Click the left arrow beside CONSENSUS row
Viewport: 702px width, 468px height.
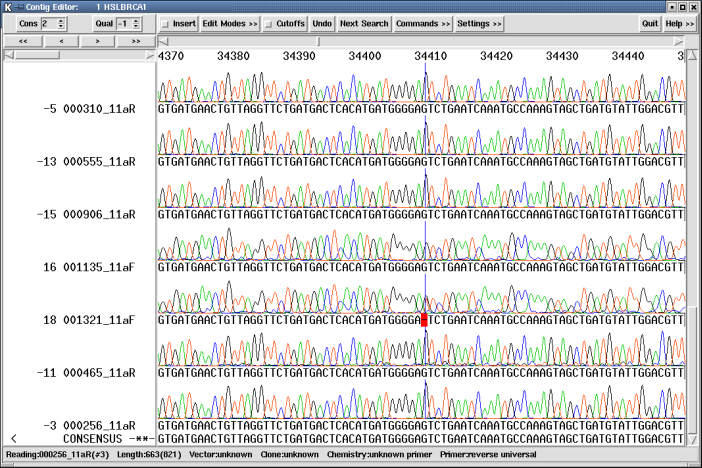(13, 439)
